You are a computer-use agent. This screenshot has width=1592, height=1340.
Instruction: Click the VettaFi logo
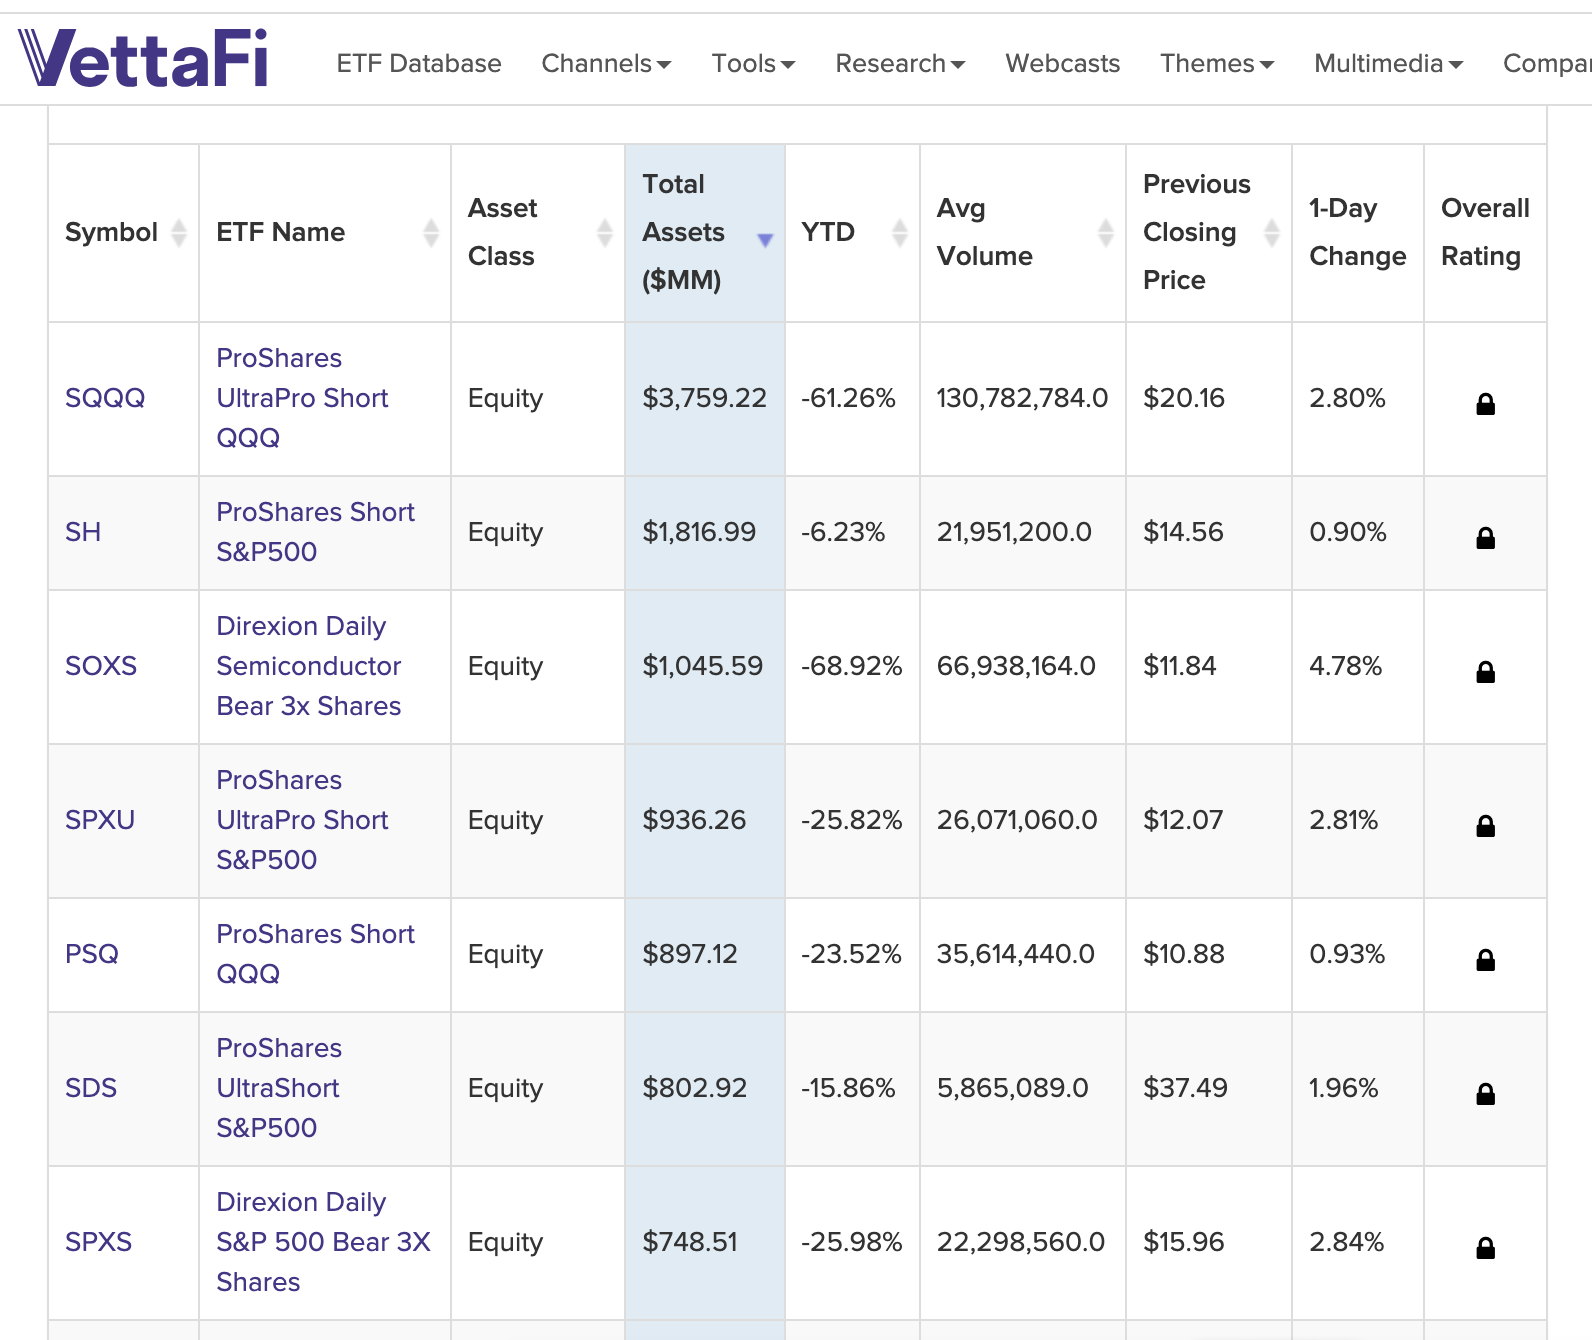[x=143, y=58]
